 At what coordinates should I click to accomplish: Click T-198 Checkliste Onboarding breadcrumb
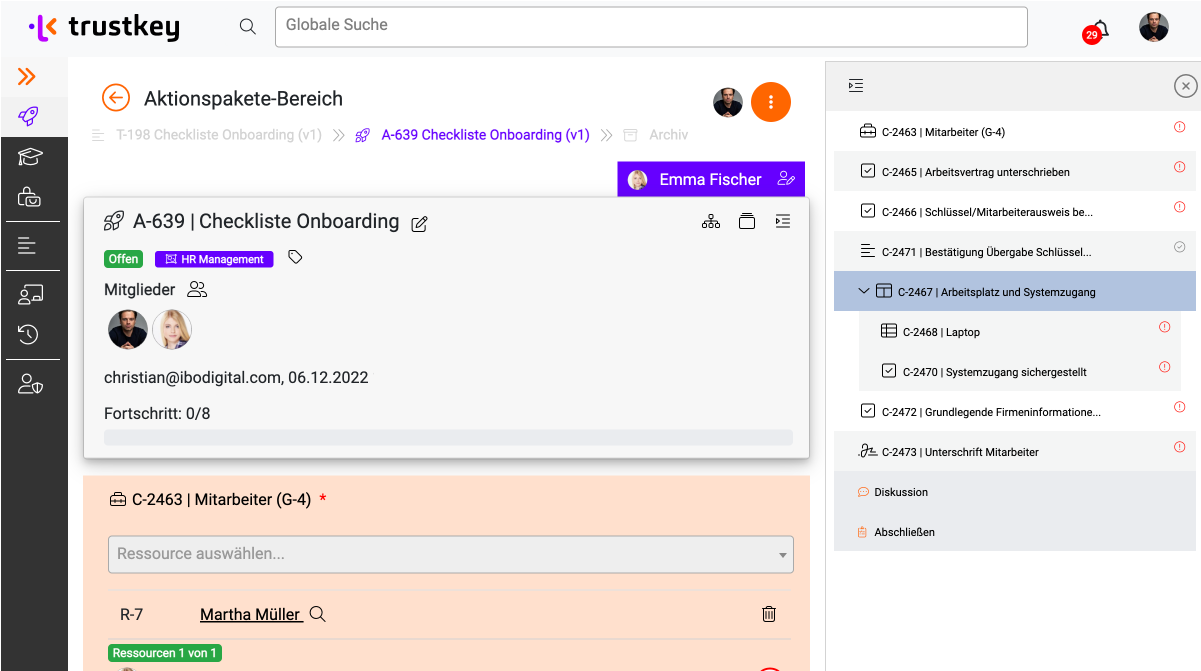(x=218, y=135)
